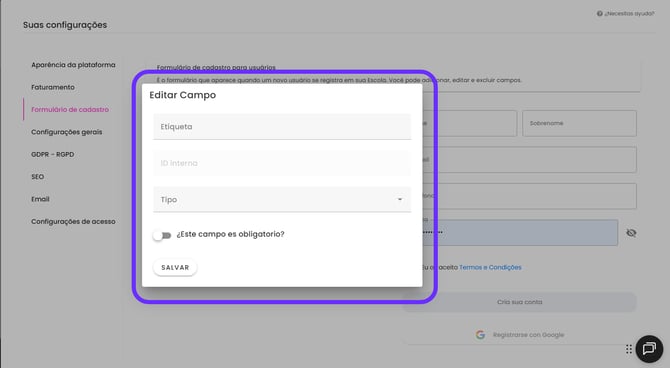Open Configurações gerais section
The image size is (670, 368).
[67, 132]
